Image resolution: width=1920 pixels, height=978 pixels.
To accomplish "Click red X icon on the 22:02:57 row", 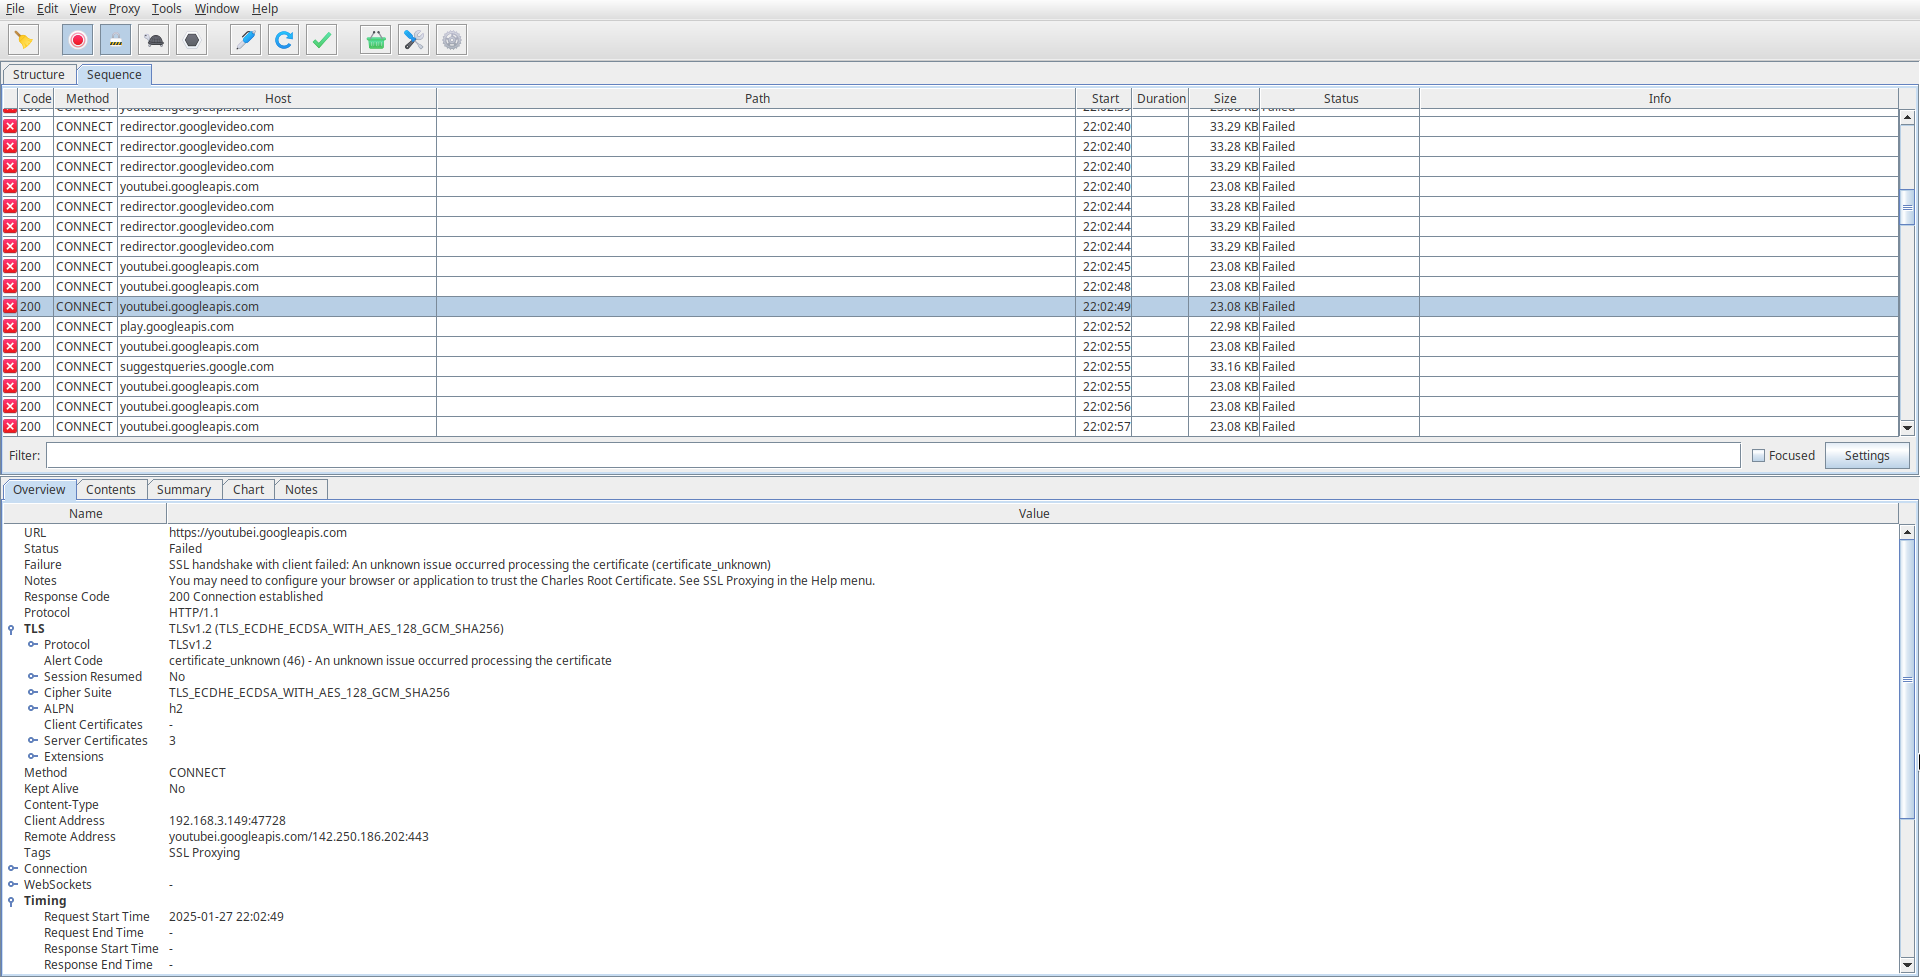I will pyautogui.click(x=10, y=427).
